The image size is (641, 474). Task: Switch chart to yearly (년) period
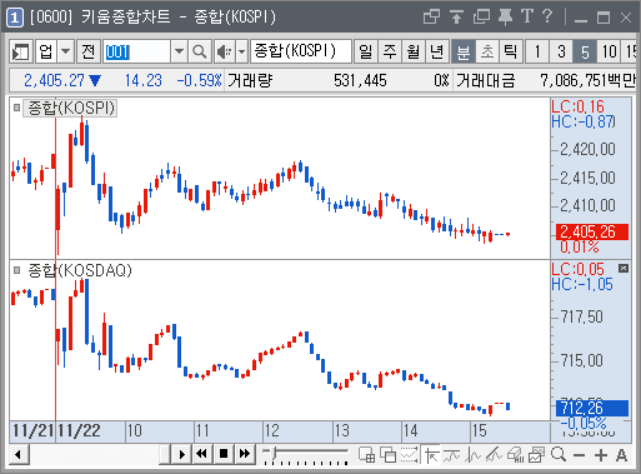pos(437,52)
